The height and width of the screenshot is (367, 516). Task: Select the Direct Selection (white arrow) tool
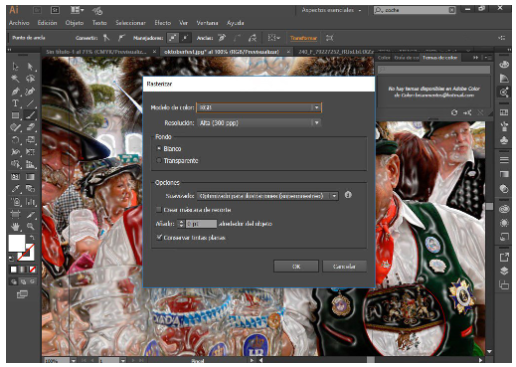click(30, 67)
